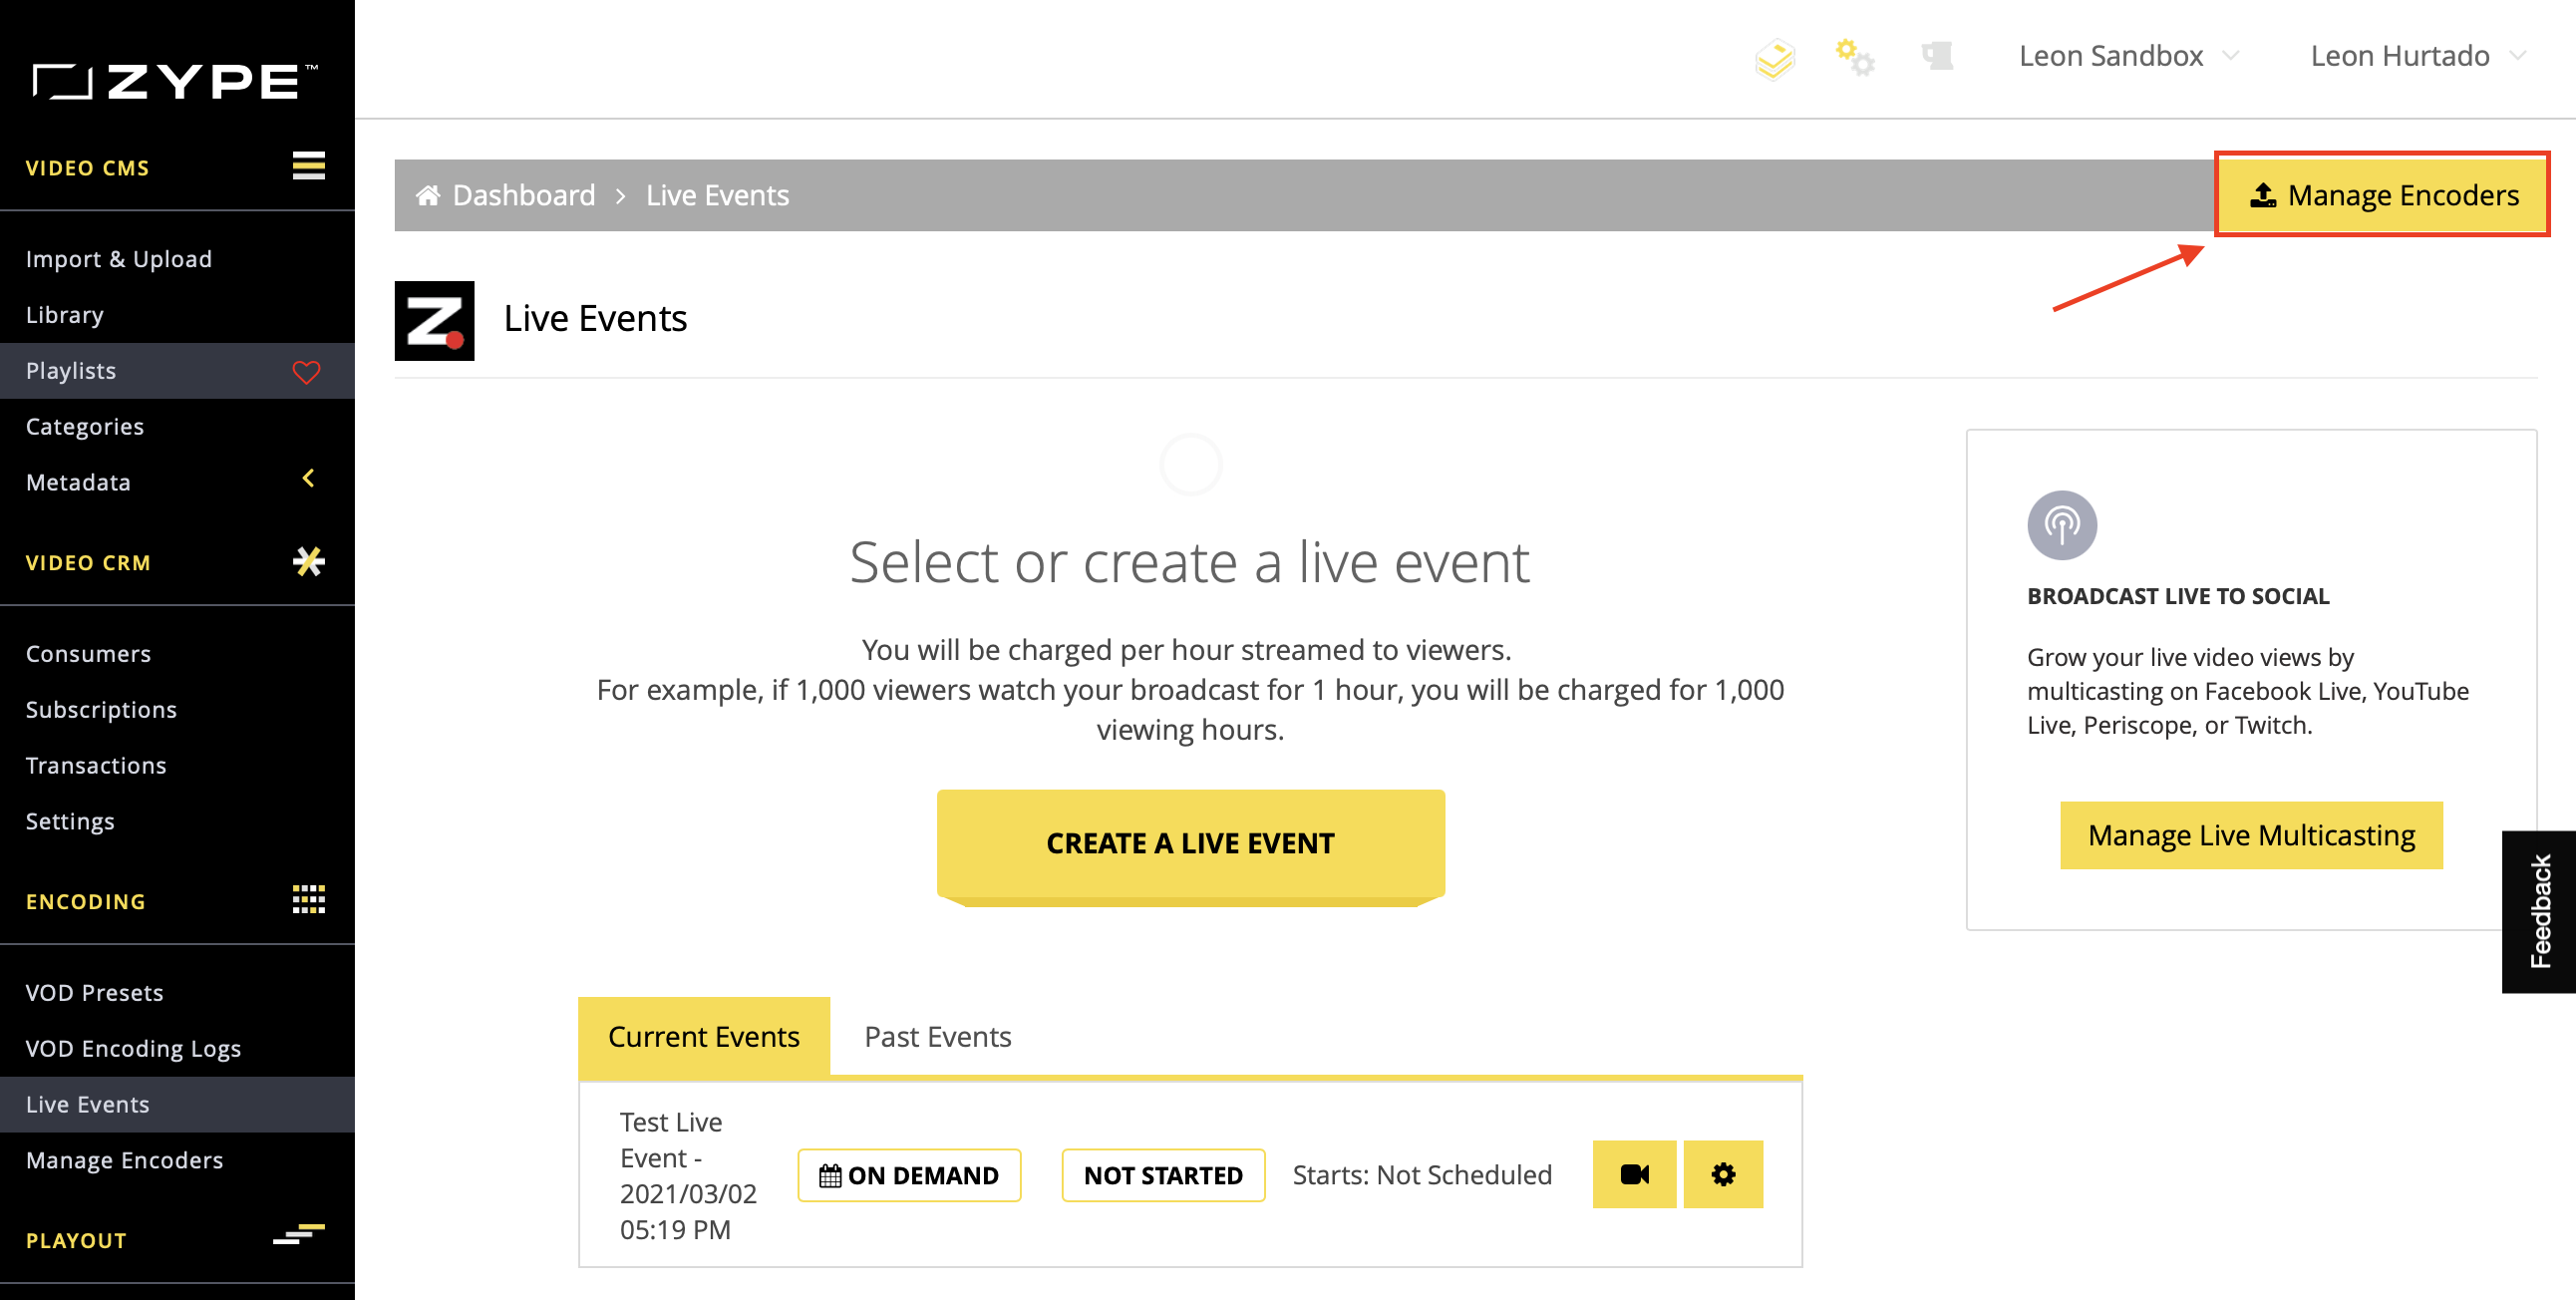Select Playlists in the sidebar
The image size is (2576, 1300).
point(177,371)
